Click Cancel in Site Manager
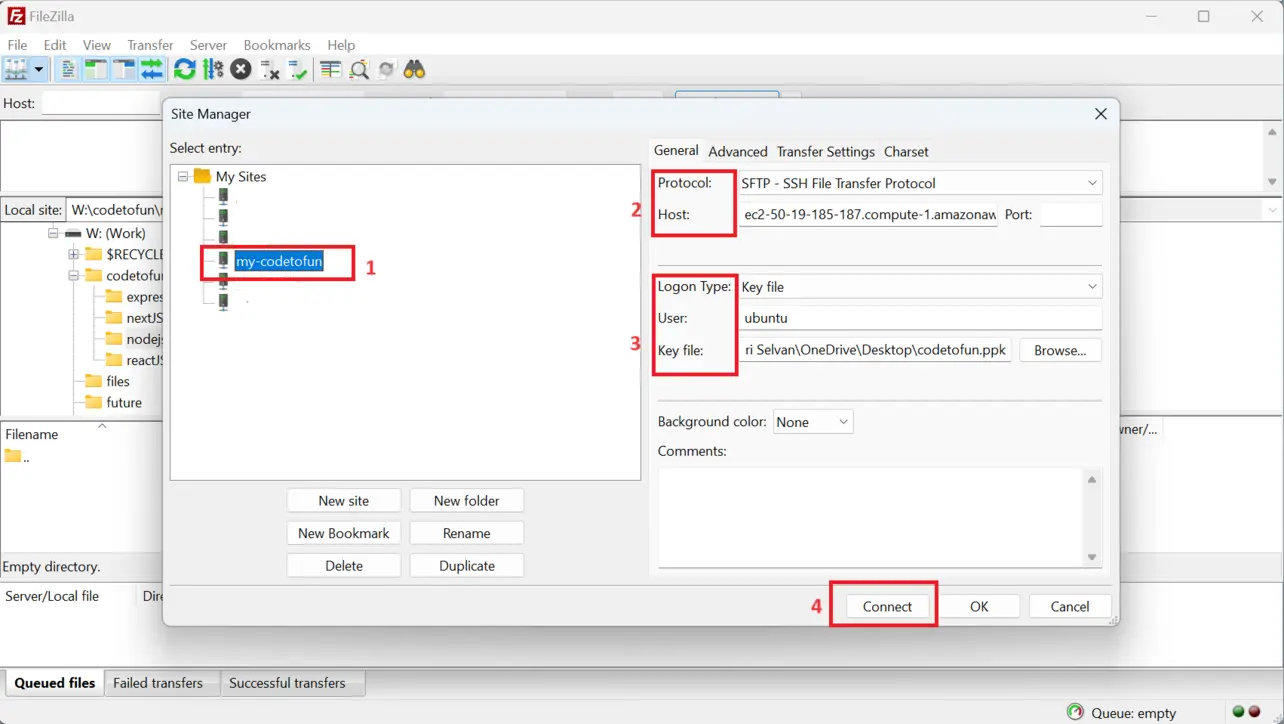Viewport: 1284px width, 724px height. coord(1070,606)
